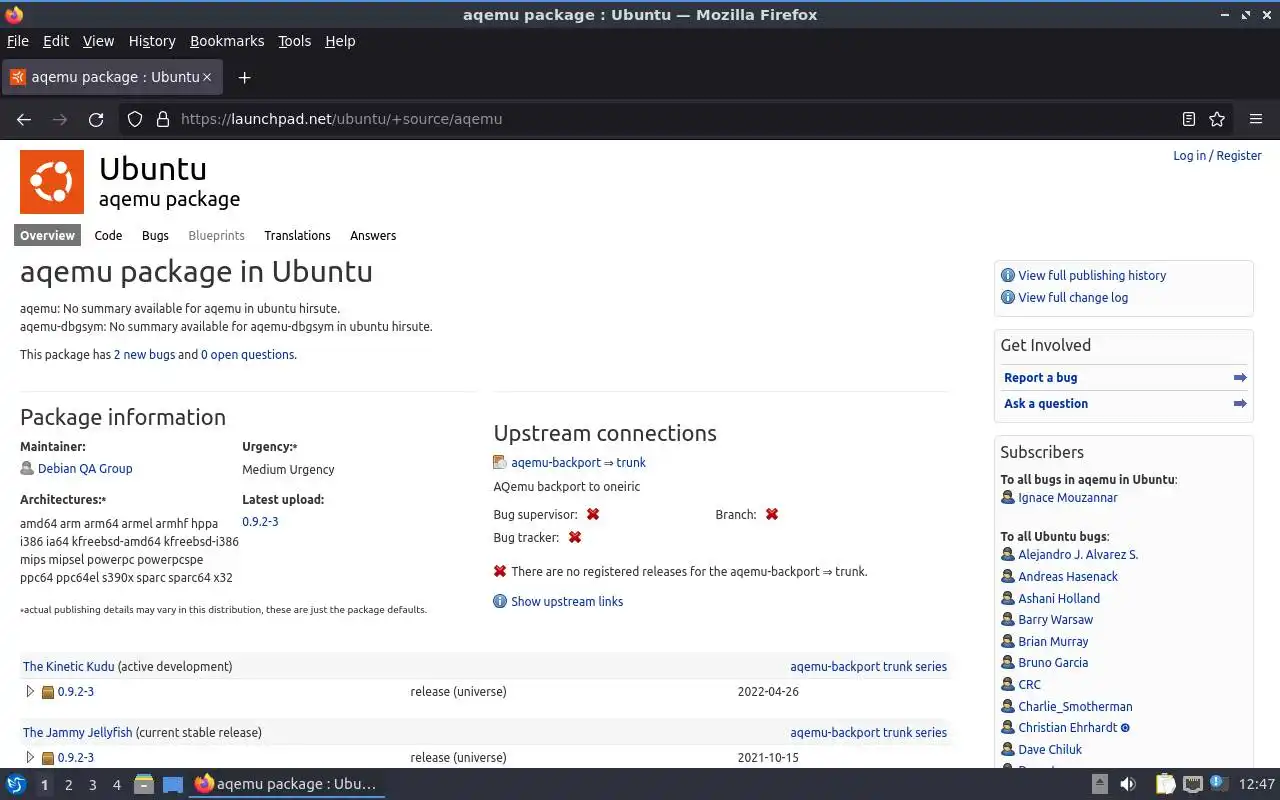This screenshot has height=800, width=1280.
Task: Click info icon beside Show upstream links
Action: 500,601
